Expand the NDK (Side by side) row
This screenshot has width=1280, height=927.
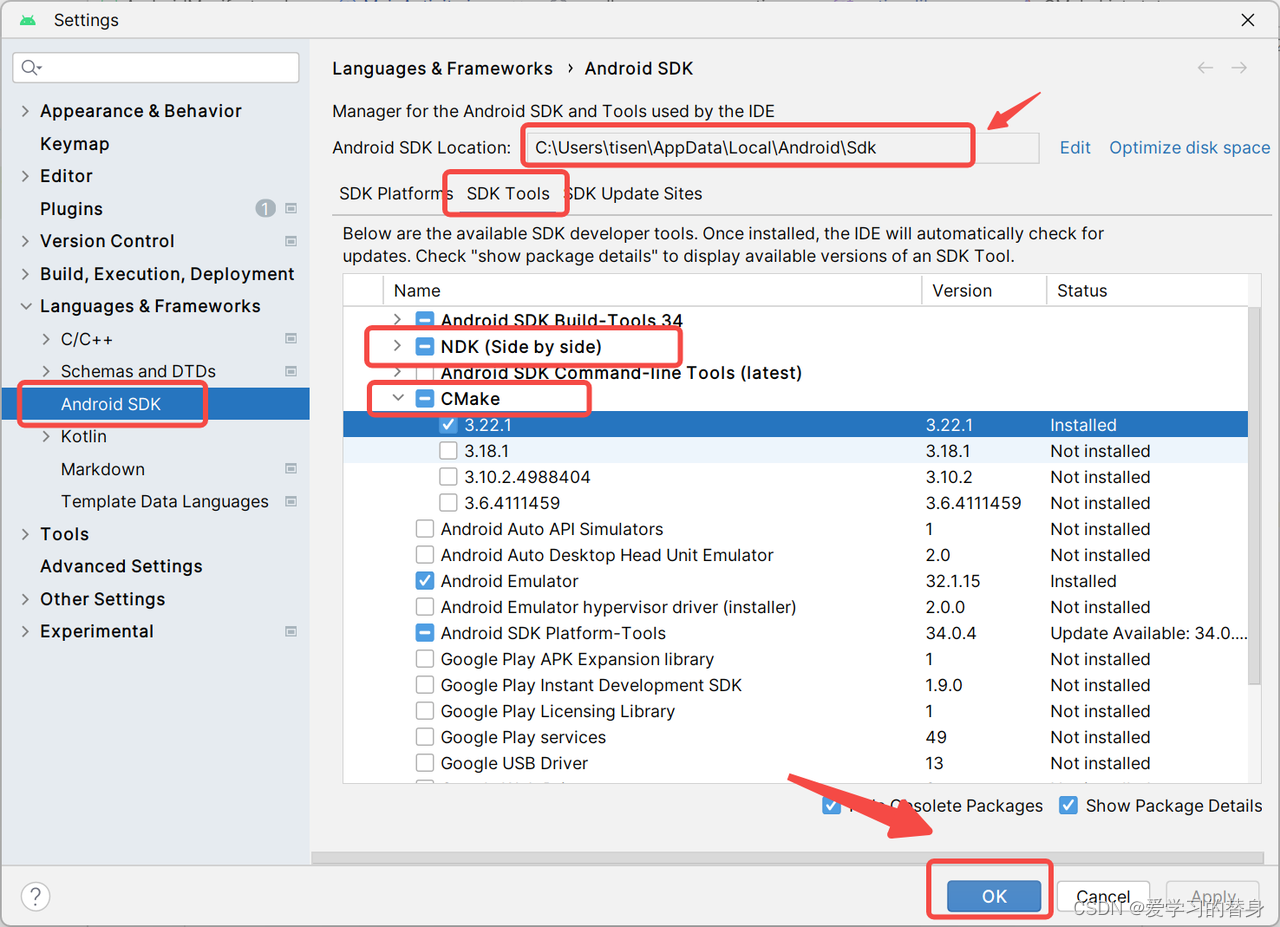397,346
